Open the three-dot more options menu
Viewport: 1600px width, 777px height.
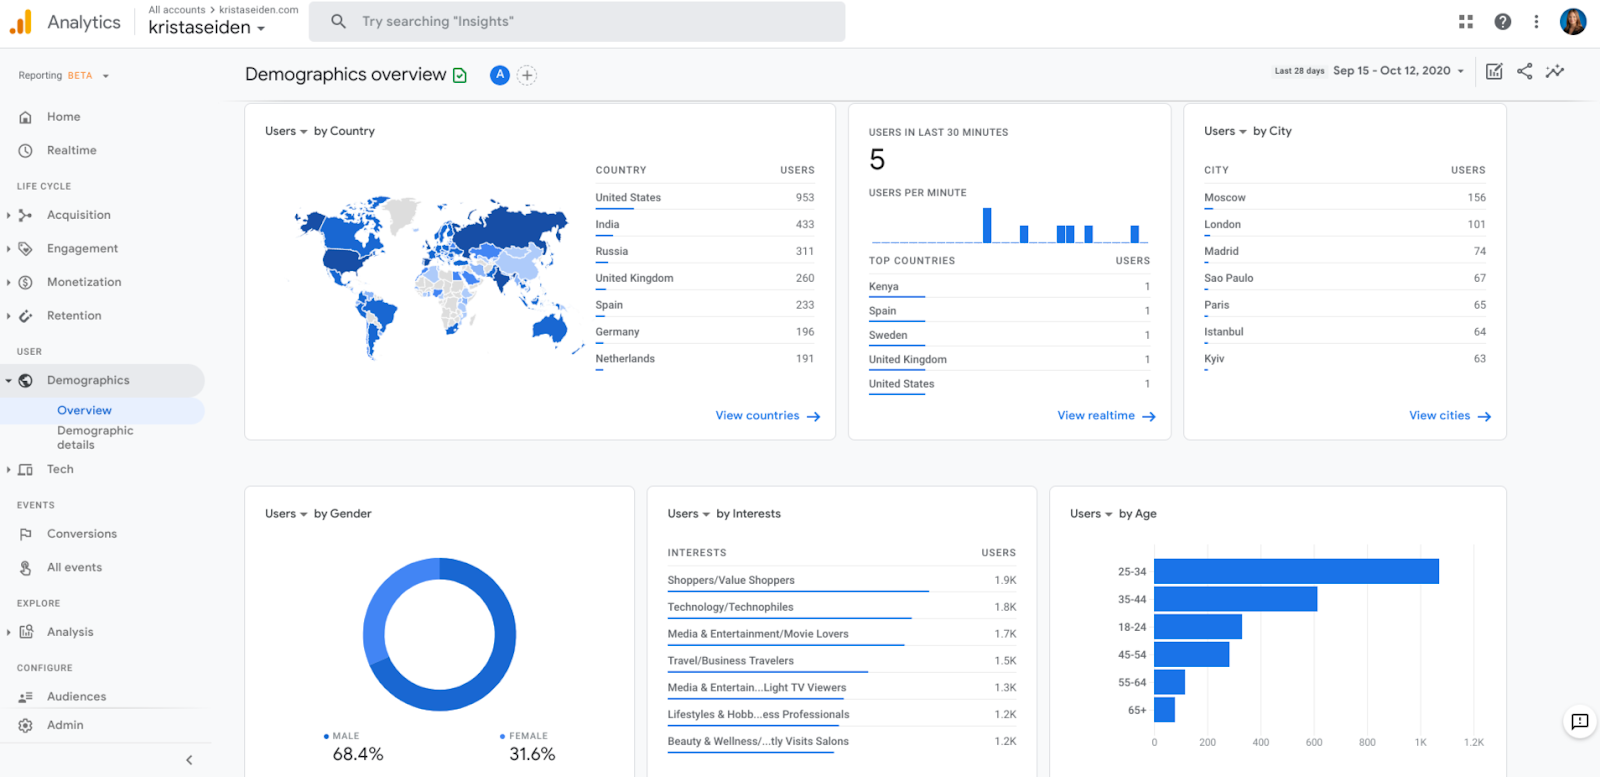pyautogui.click(x=1537, y=22)
